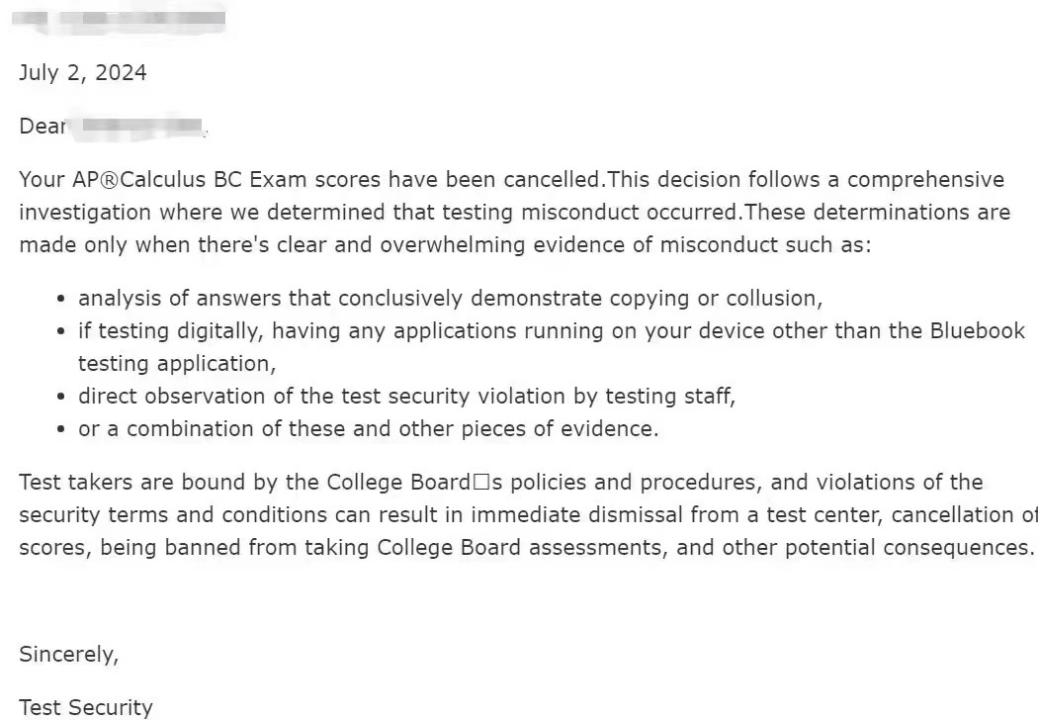Click the phrase copying or collusion
This screenshot has width=1038, height=720.
[716, 298]
